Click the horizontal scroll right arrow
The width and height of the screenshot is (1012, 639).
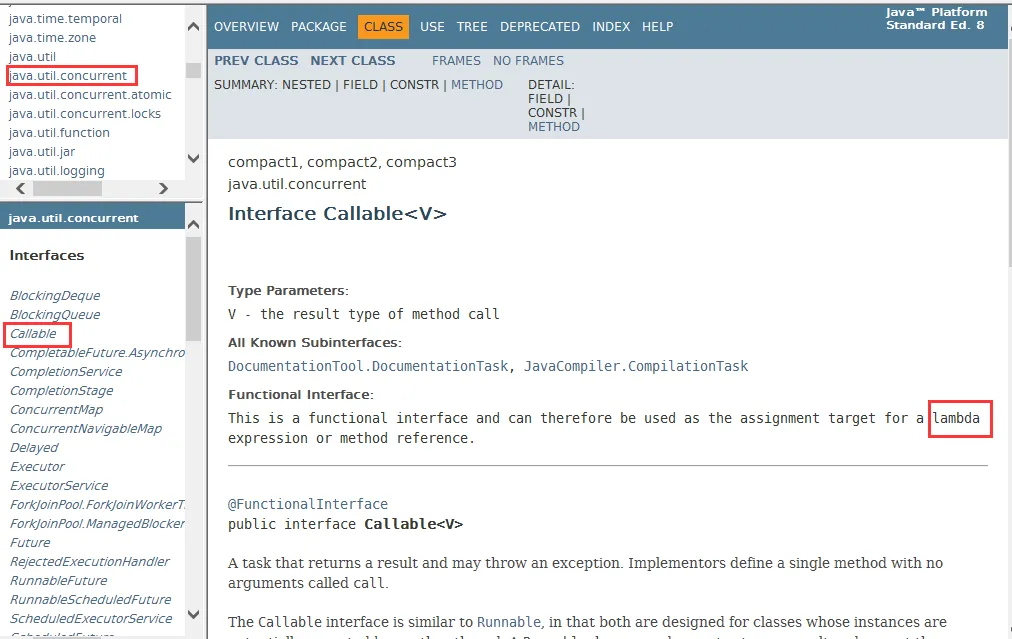point(163,188)
